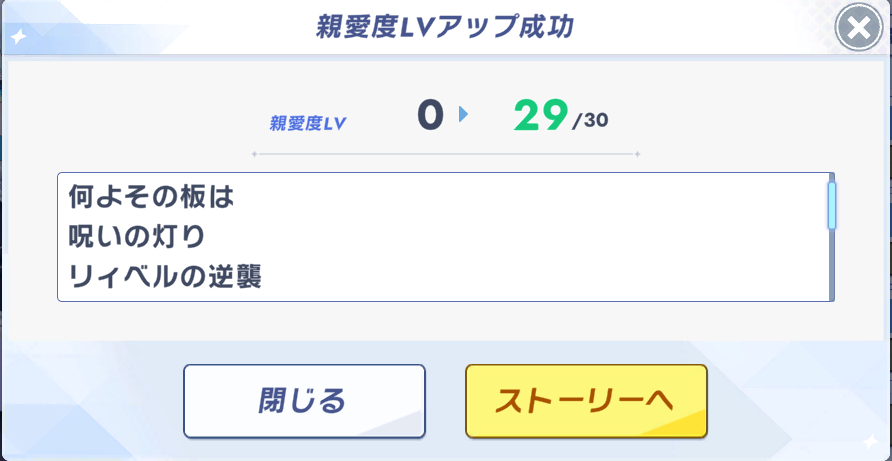Click the /30 max level text
Viewport: 892px width, 461px height.
tap(590, 122)
